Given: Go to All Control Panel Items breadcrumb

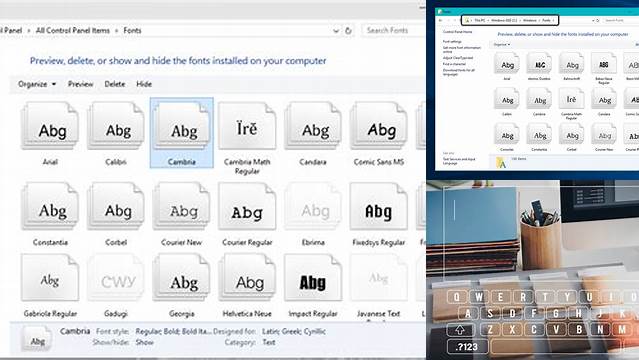Looking at the screenshot, I should coord(73,31).
